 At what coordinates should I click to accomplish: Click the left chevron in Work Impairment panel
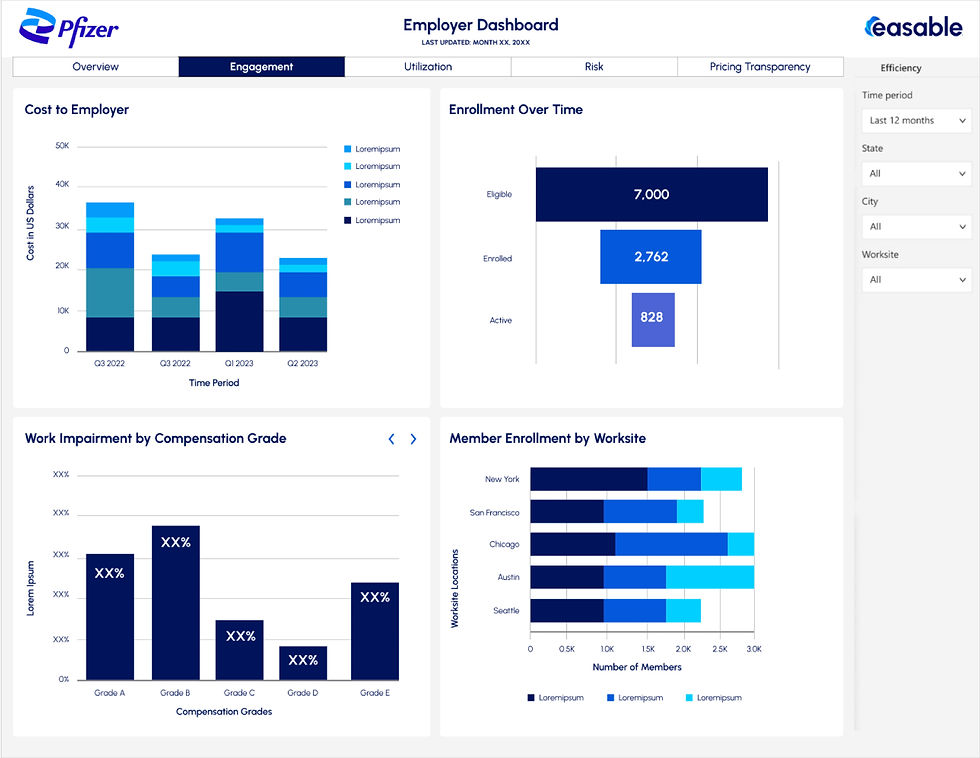391,438
